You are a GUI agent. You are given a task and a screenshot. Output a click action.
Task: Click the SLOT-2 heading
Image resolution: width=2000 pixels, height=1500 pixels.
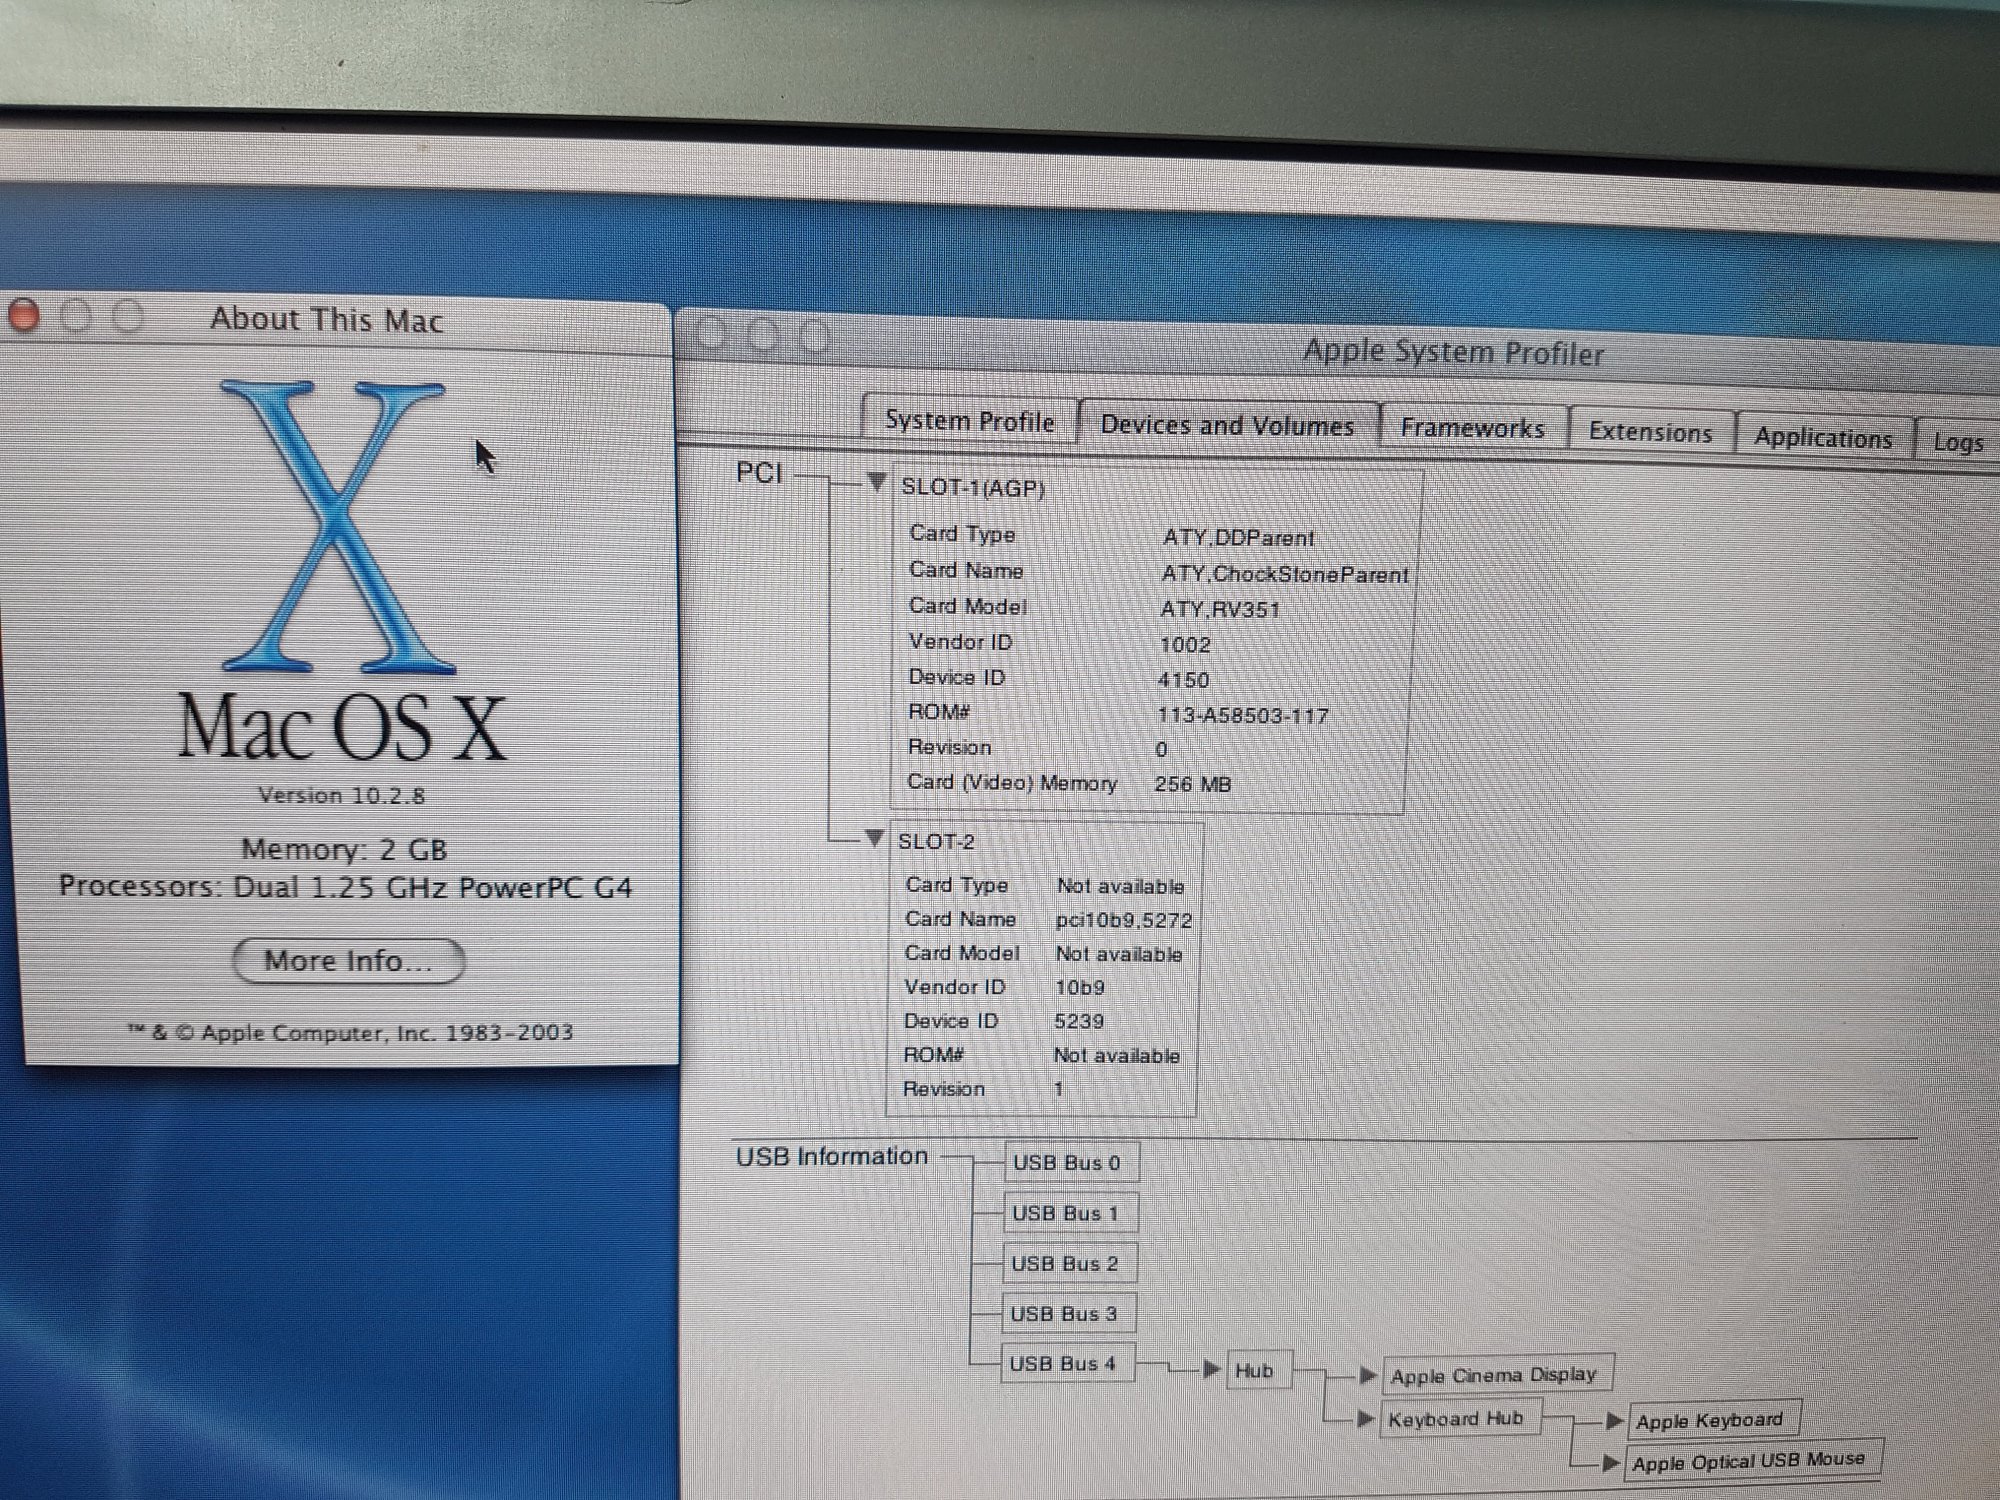pos(936,841)
